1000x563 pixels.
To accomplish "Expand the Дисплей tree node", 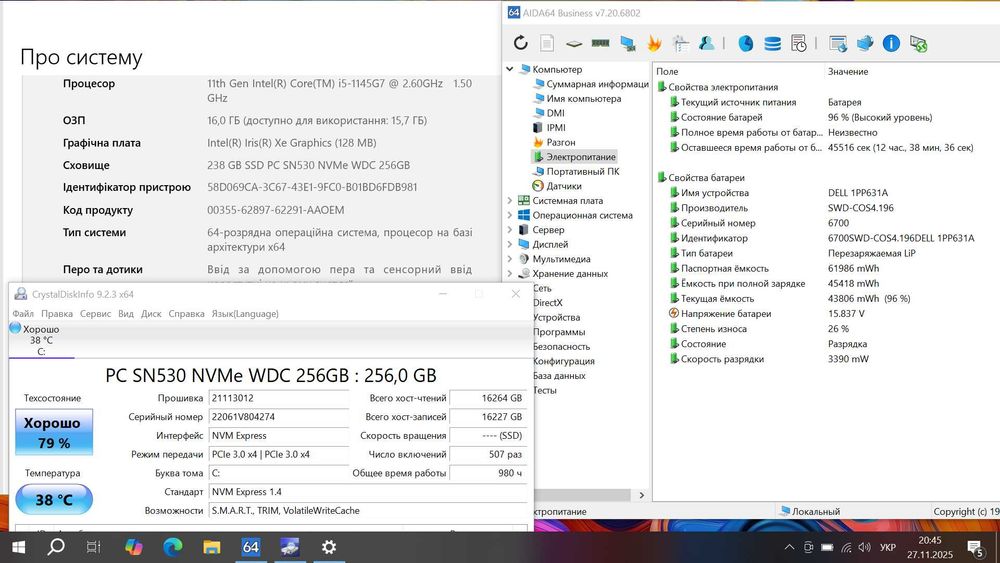I will tap(510, 244).
